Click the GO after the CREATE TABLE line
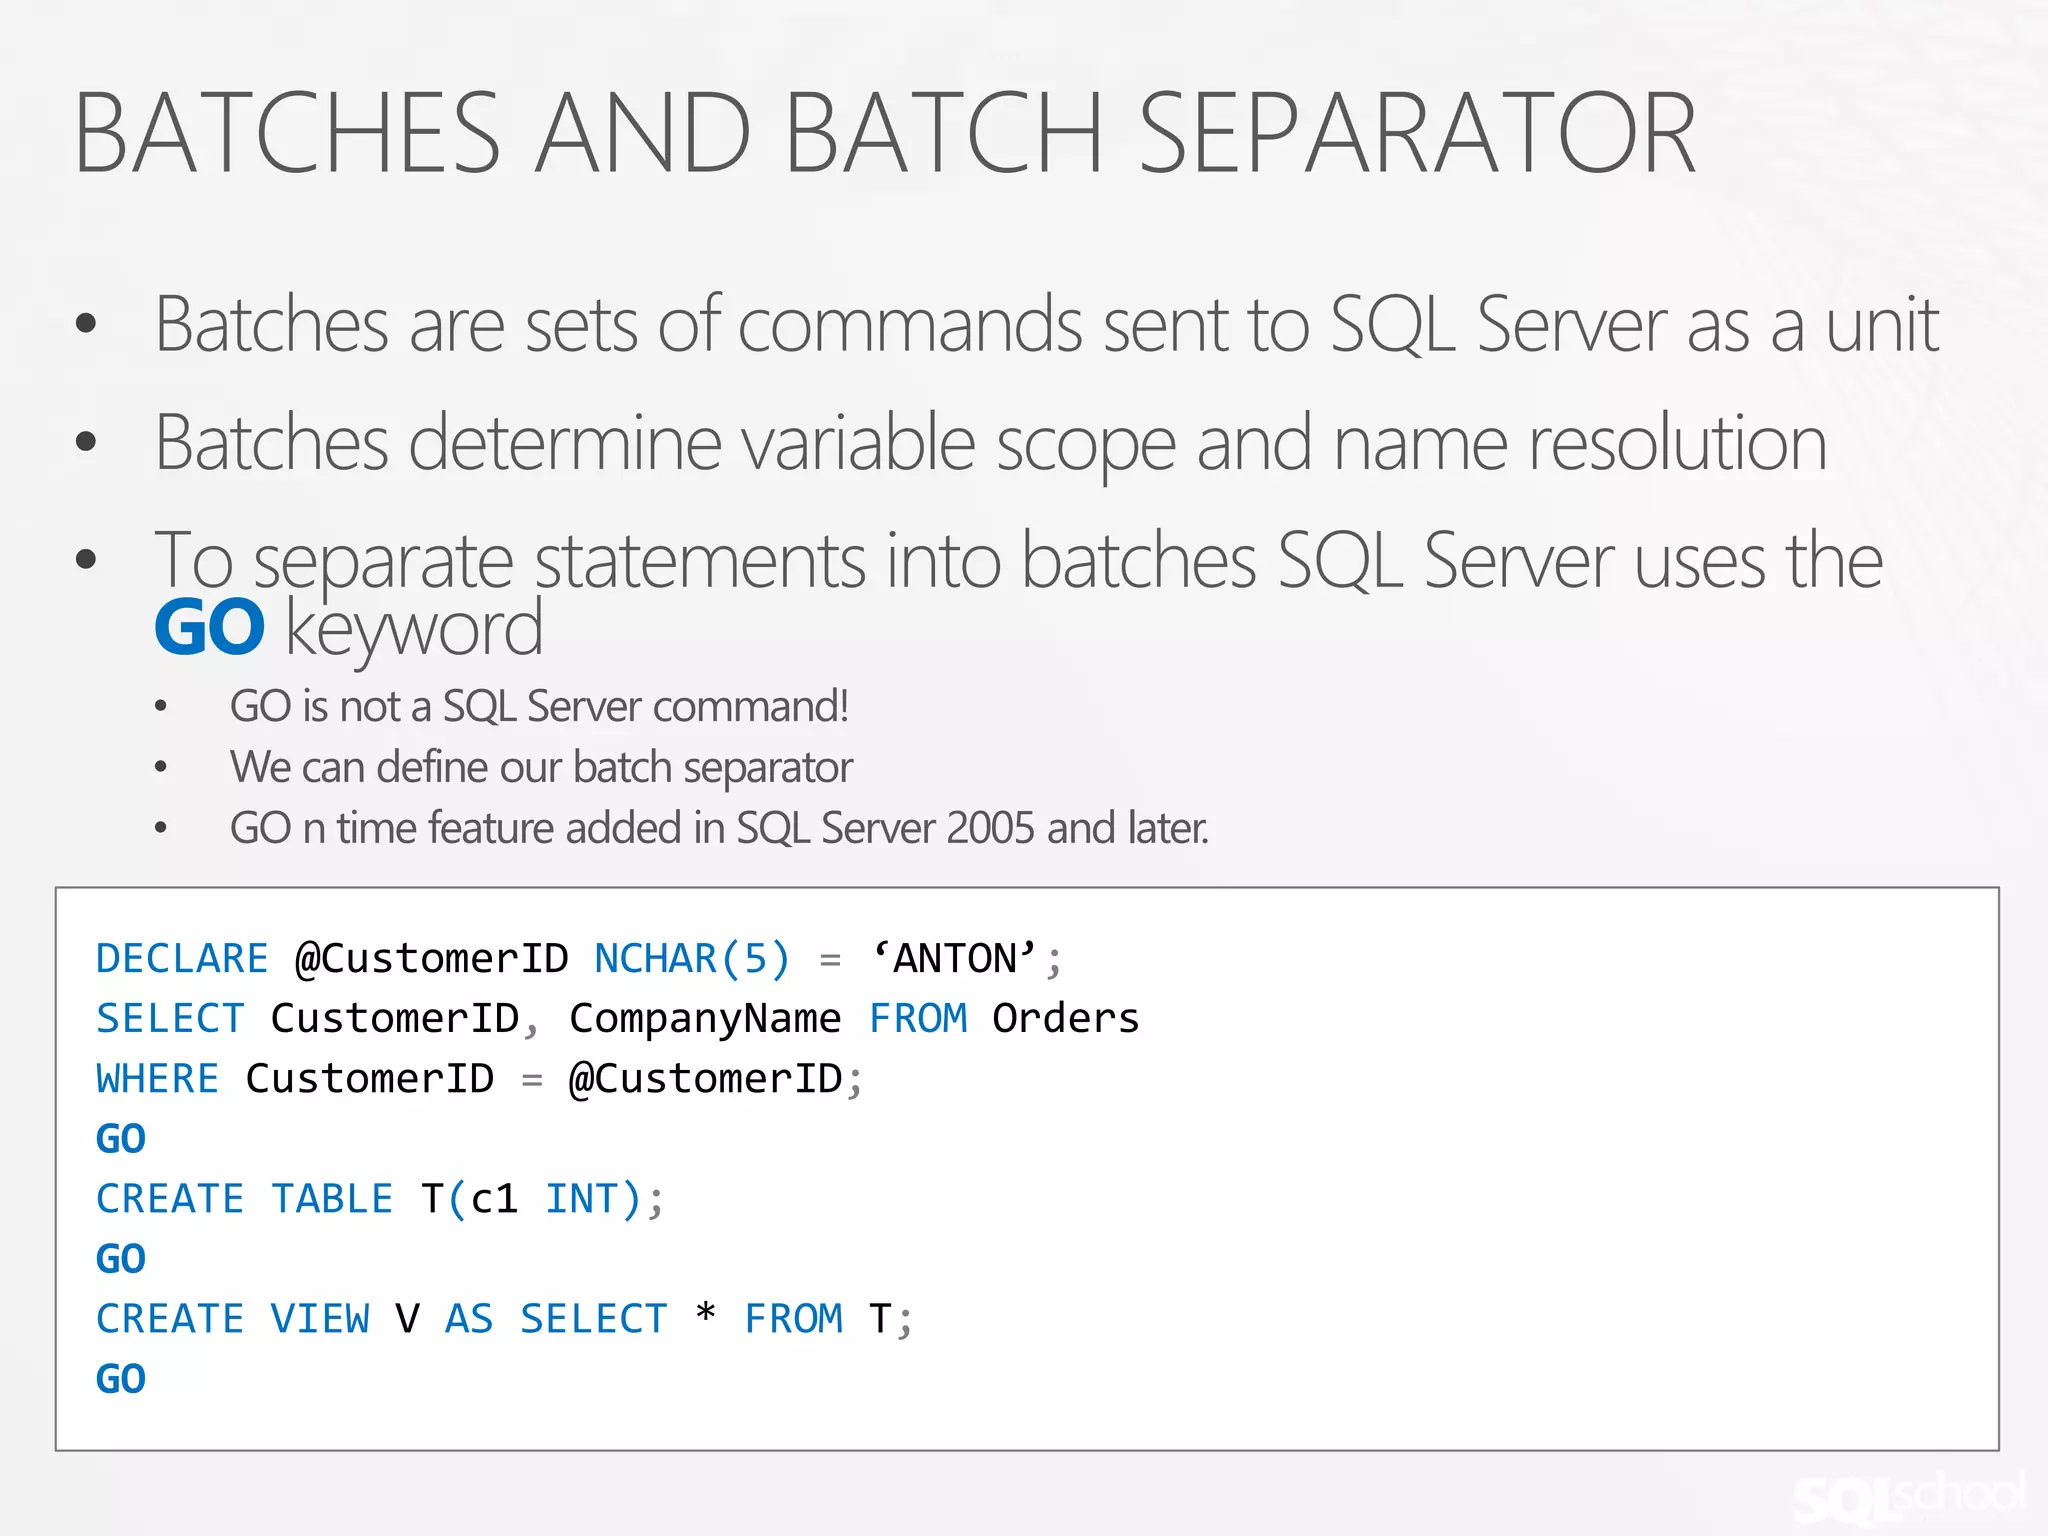This screenshot has width=2048, height=1536. [x=121, y=1259]
